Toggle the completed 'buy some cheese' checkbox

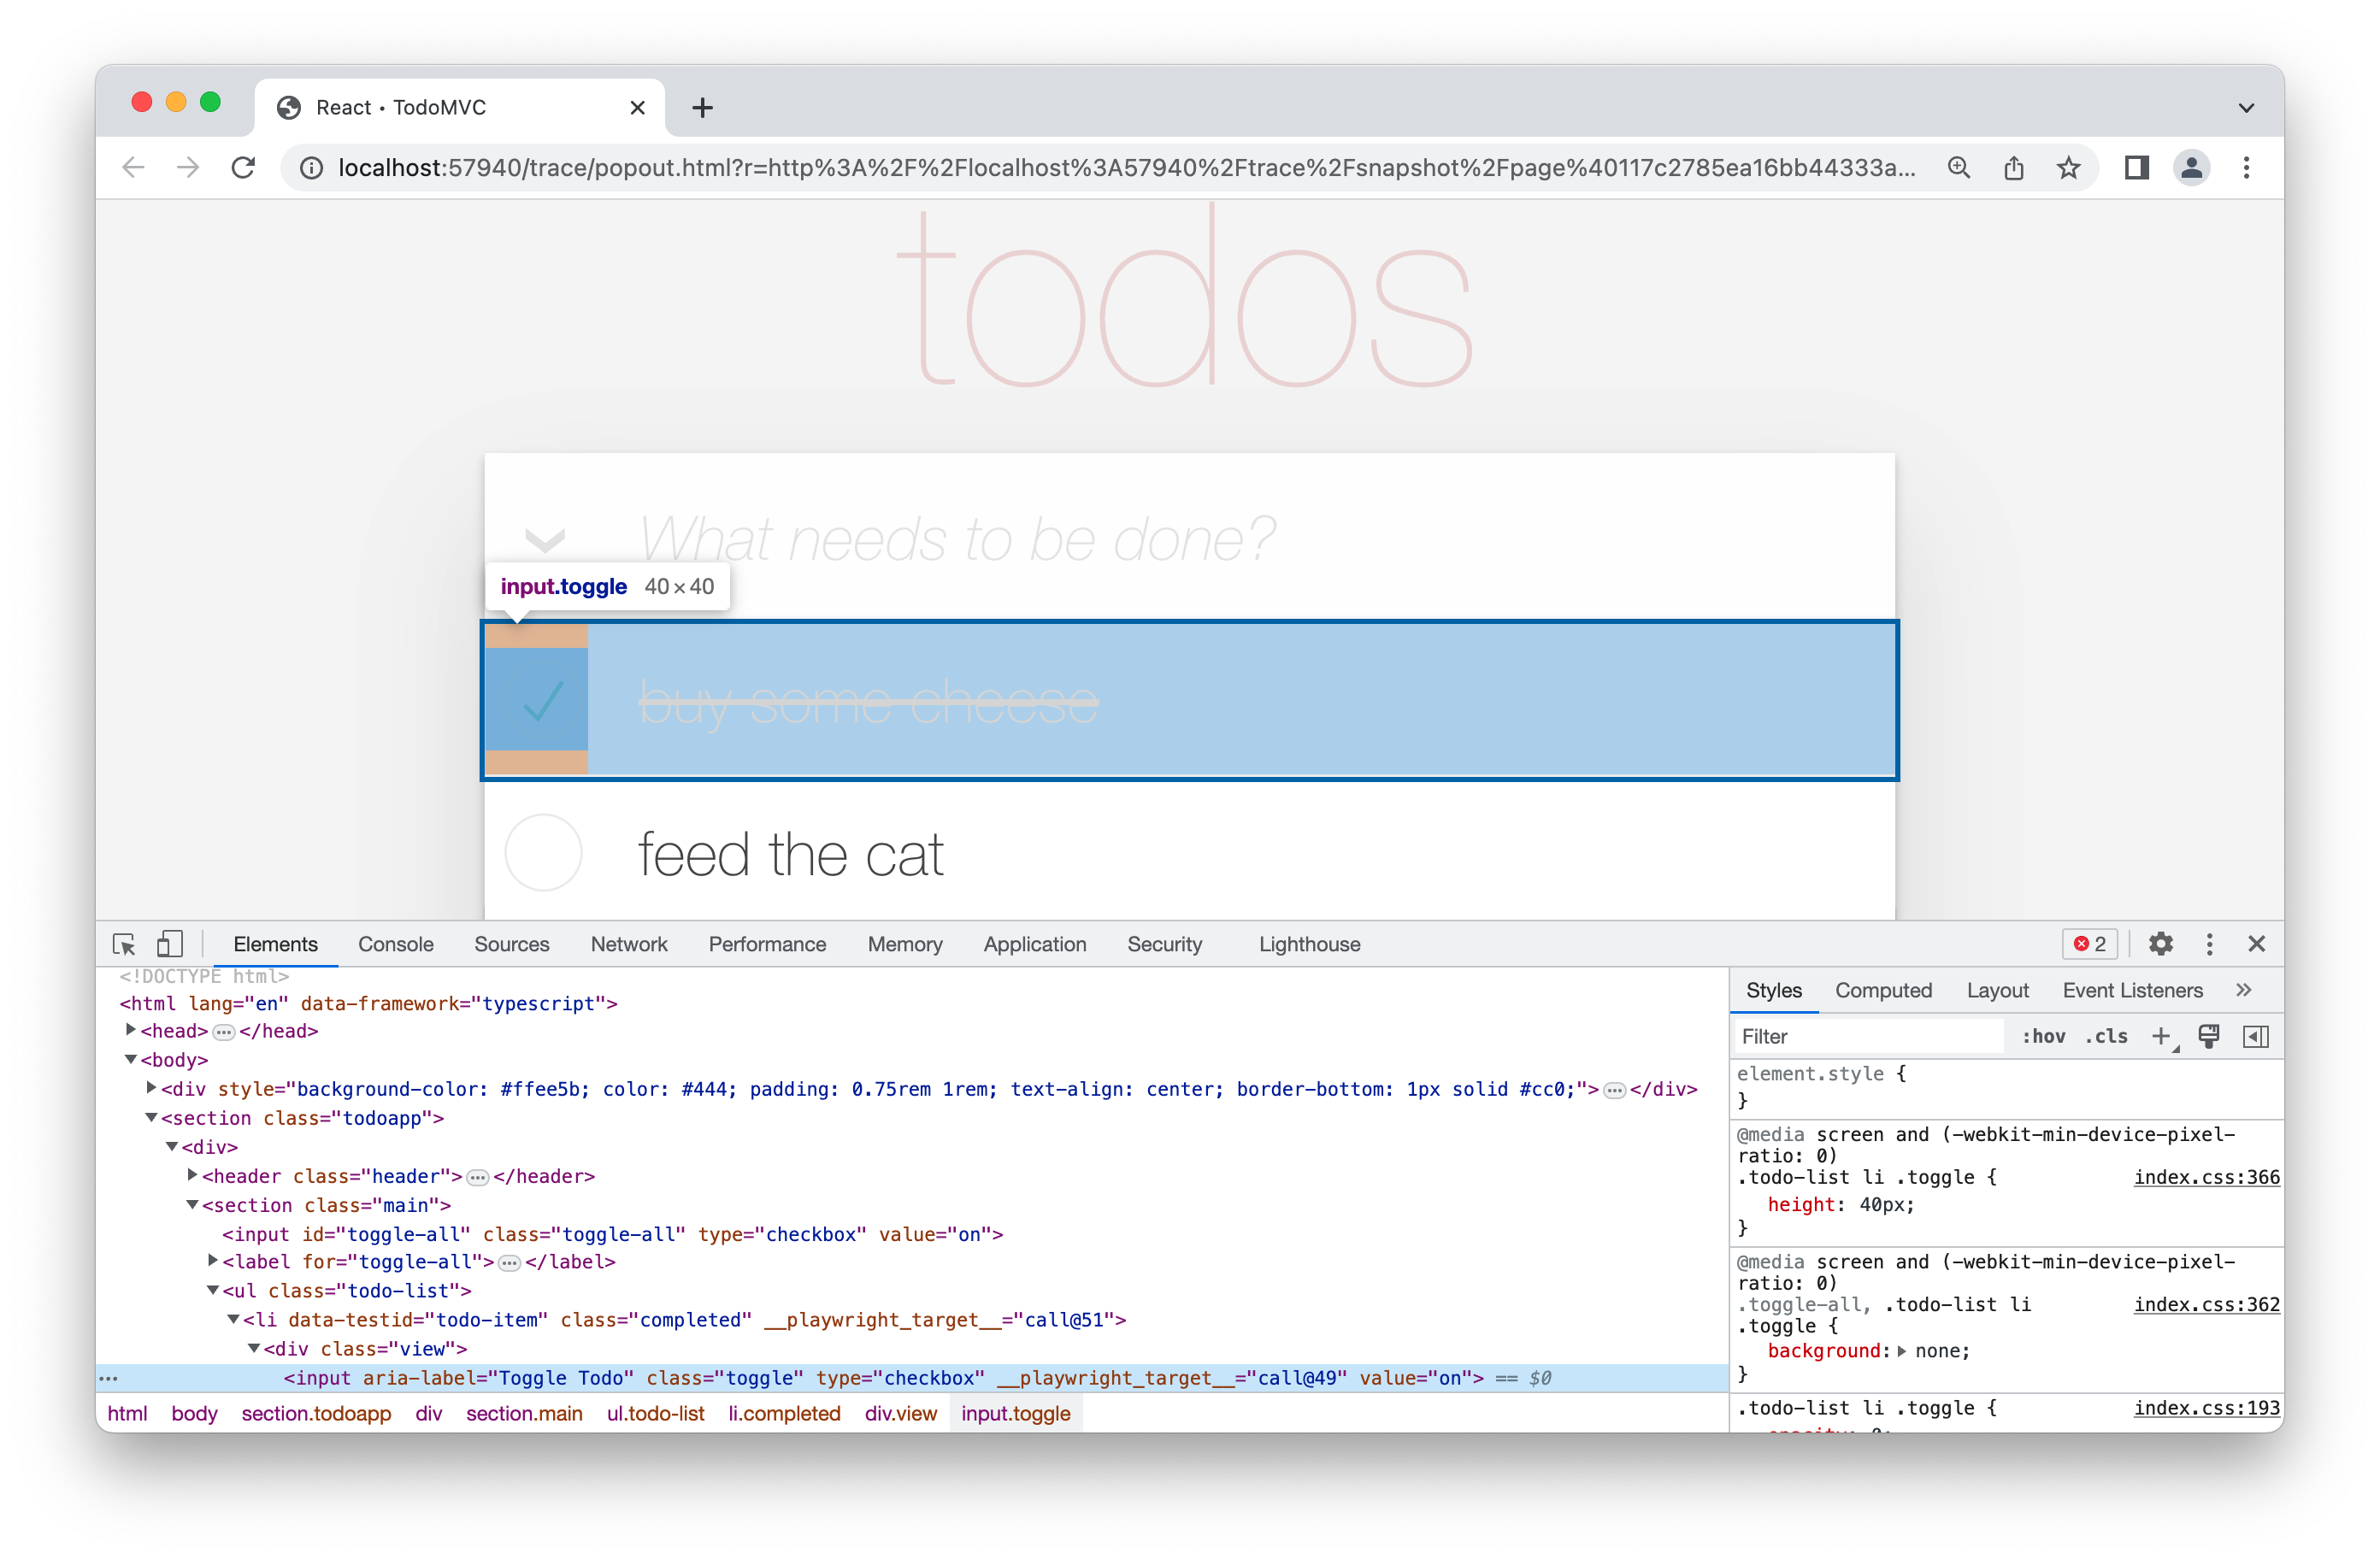tap(536, 699)
